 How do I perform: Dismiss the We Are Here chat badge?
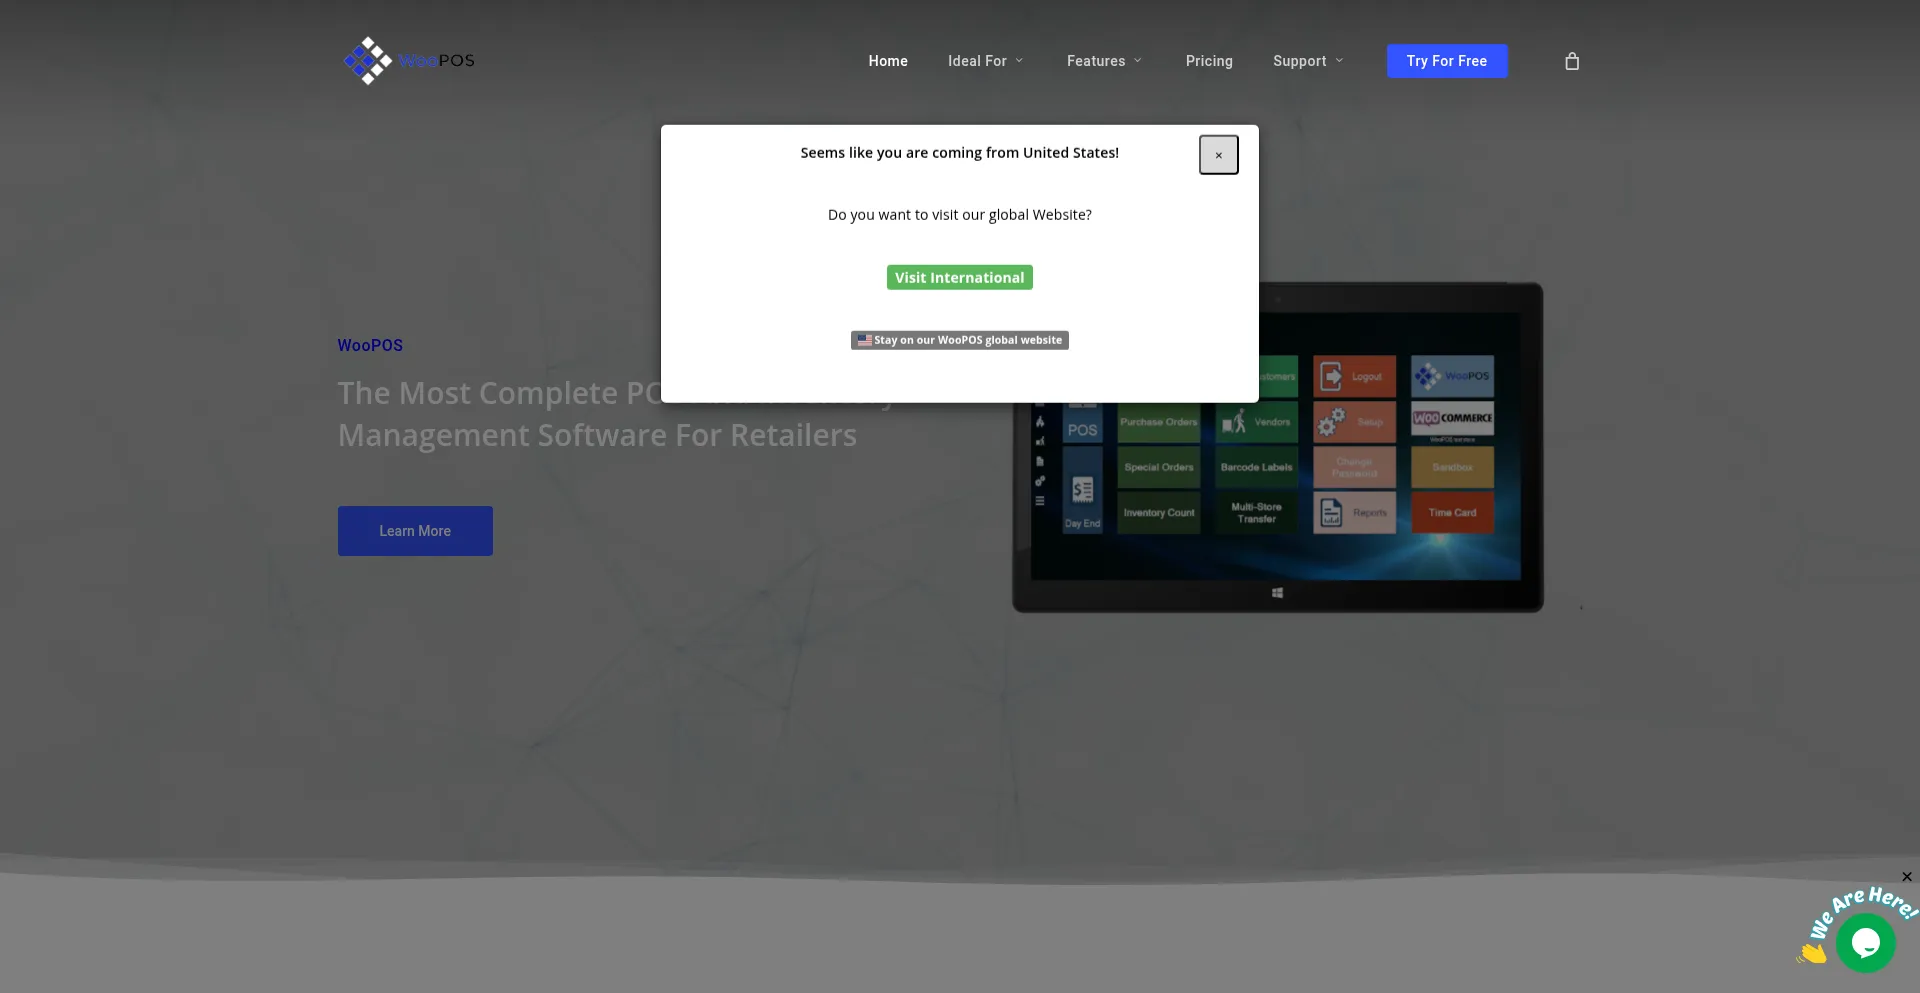(x=1906, y=877)
